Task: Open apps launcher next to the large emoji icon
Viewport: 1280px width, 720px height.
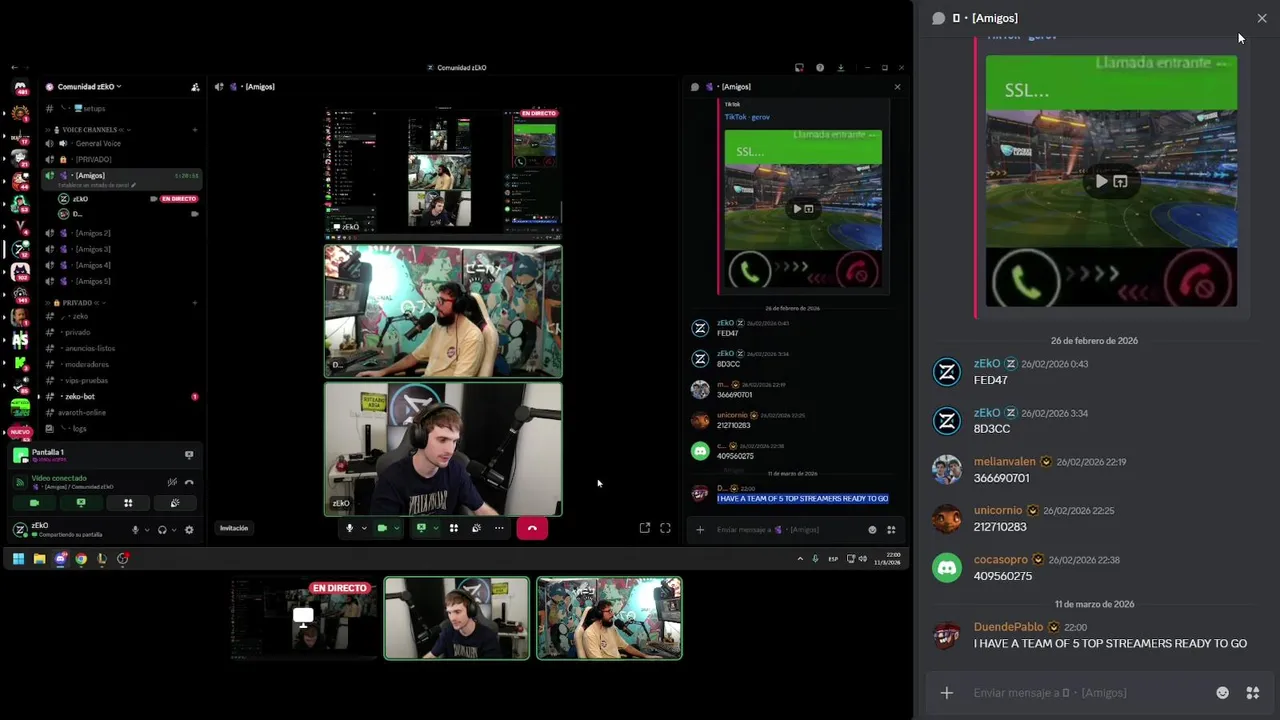Action: 1252,692
